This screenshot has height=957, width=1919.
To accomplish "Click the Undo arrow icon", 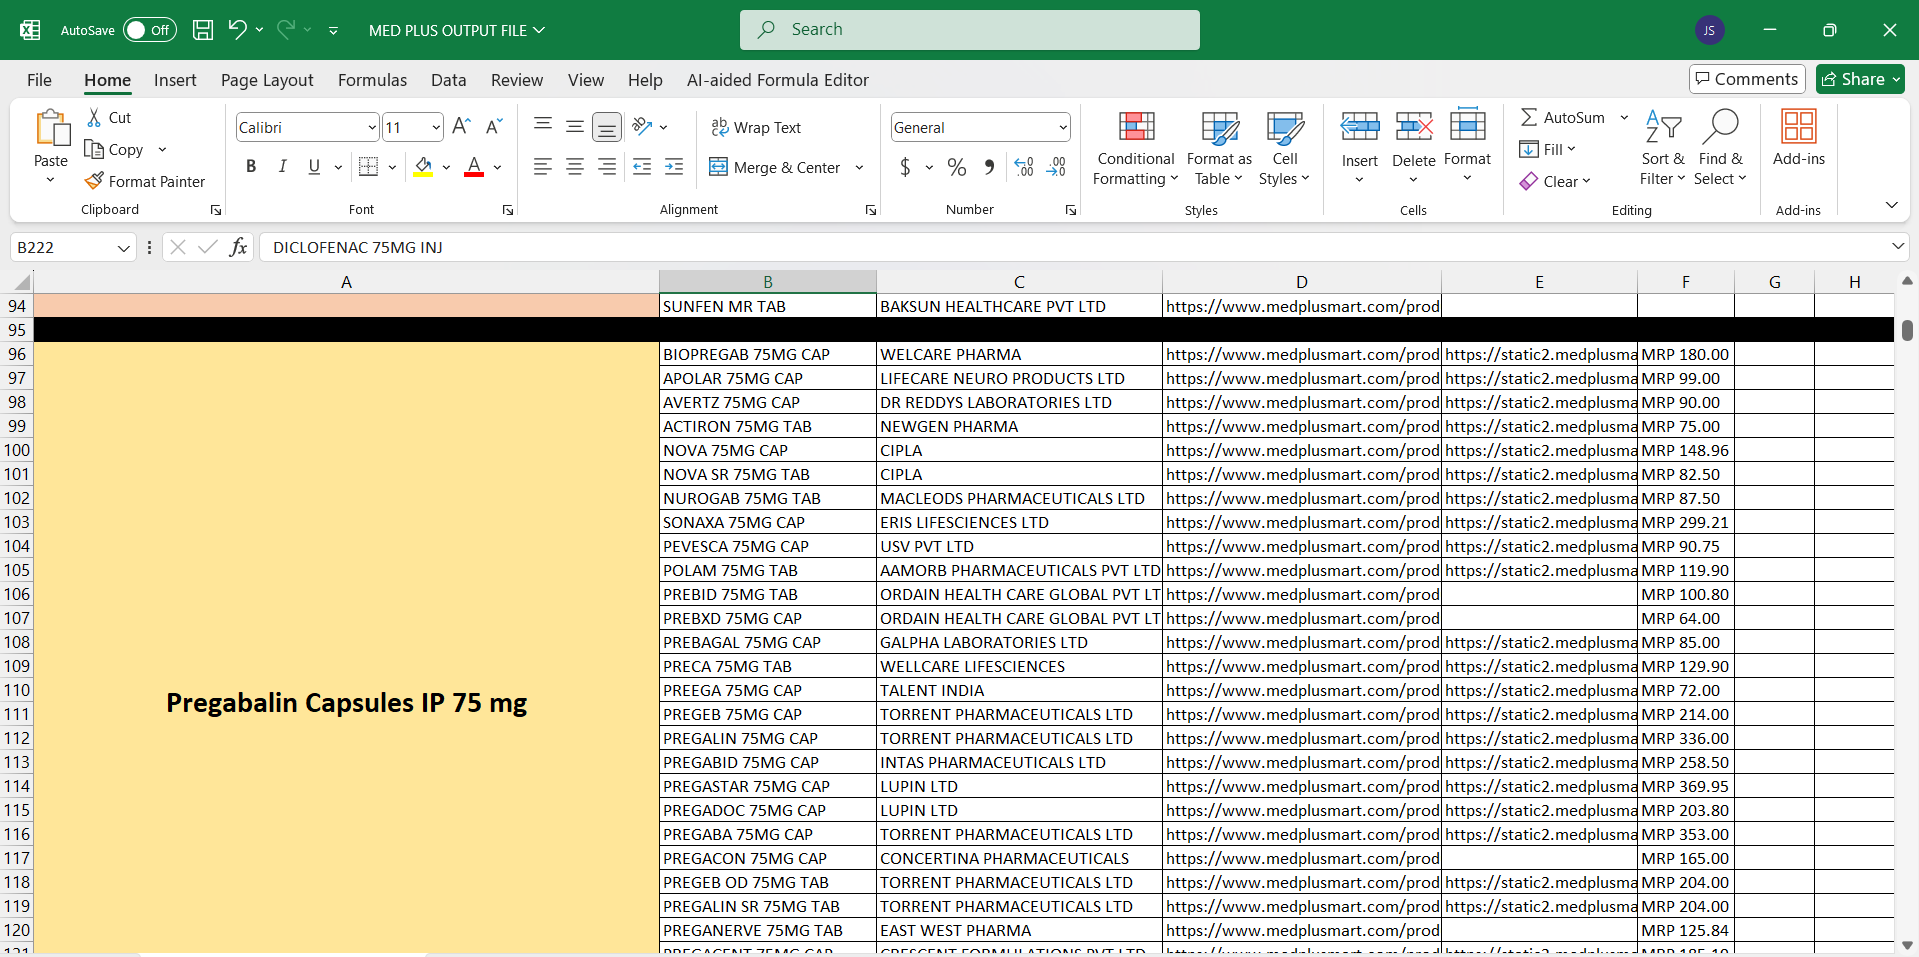I will click(x=237, y=29).
